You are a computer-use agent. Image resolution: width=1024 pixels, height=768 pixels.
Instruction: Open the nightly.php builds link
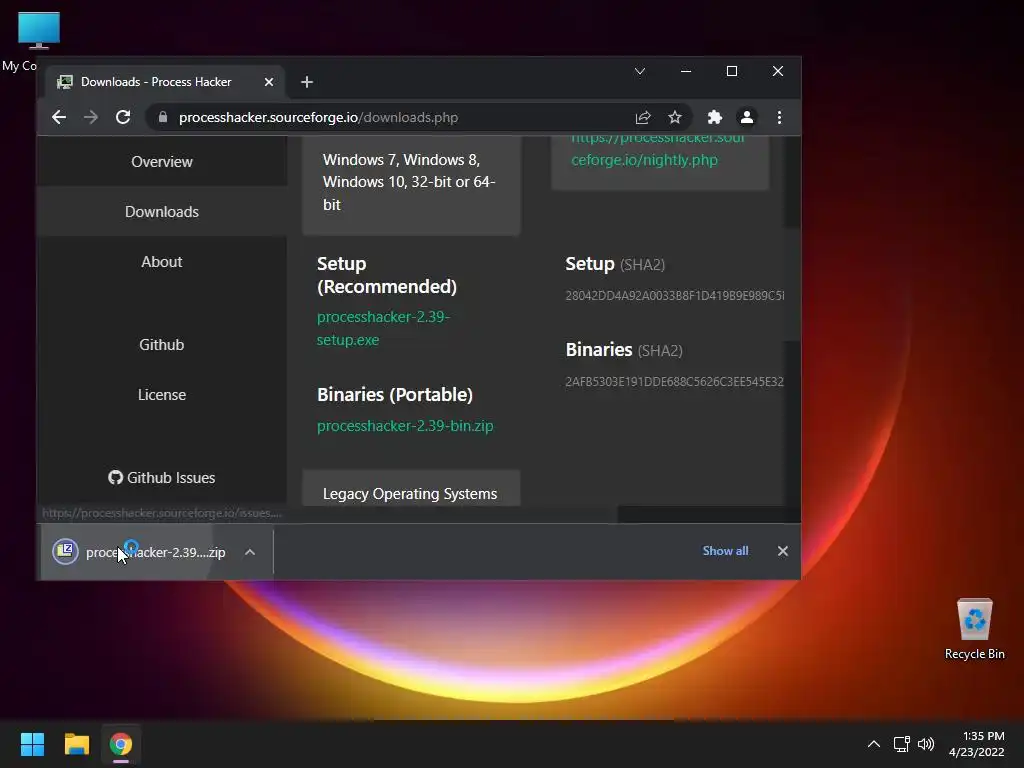coord(657,149)
